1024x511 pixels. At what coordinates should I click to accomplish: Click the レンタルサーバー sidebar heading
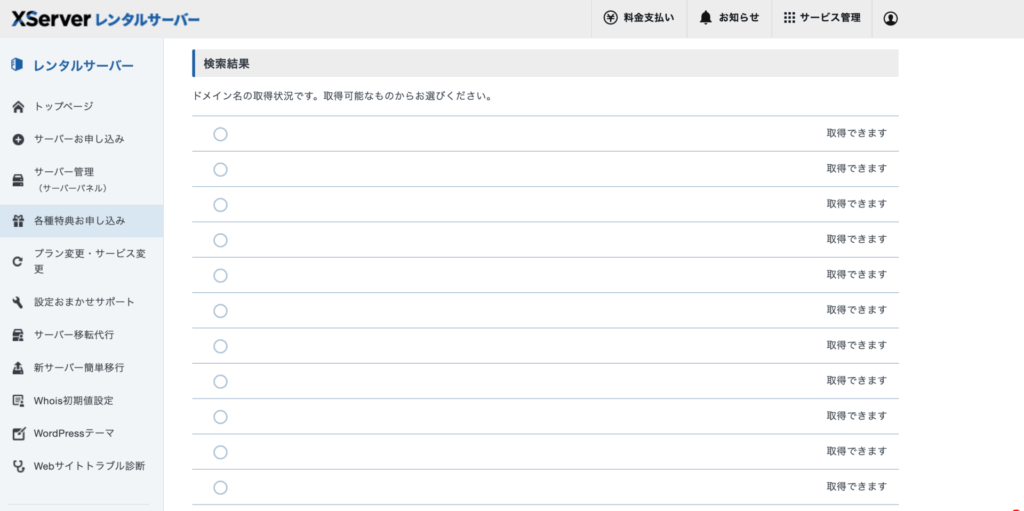pos(83,66)
